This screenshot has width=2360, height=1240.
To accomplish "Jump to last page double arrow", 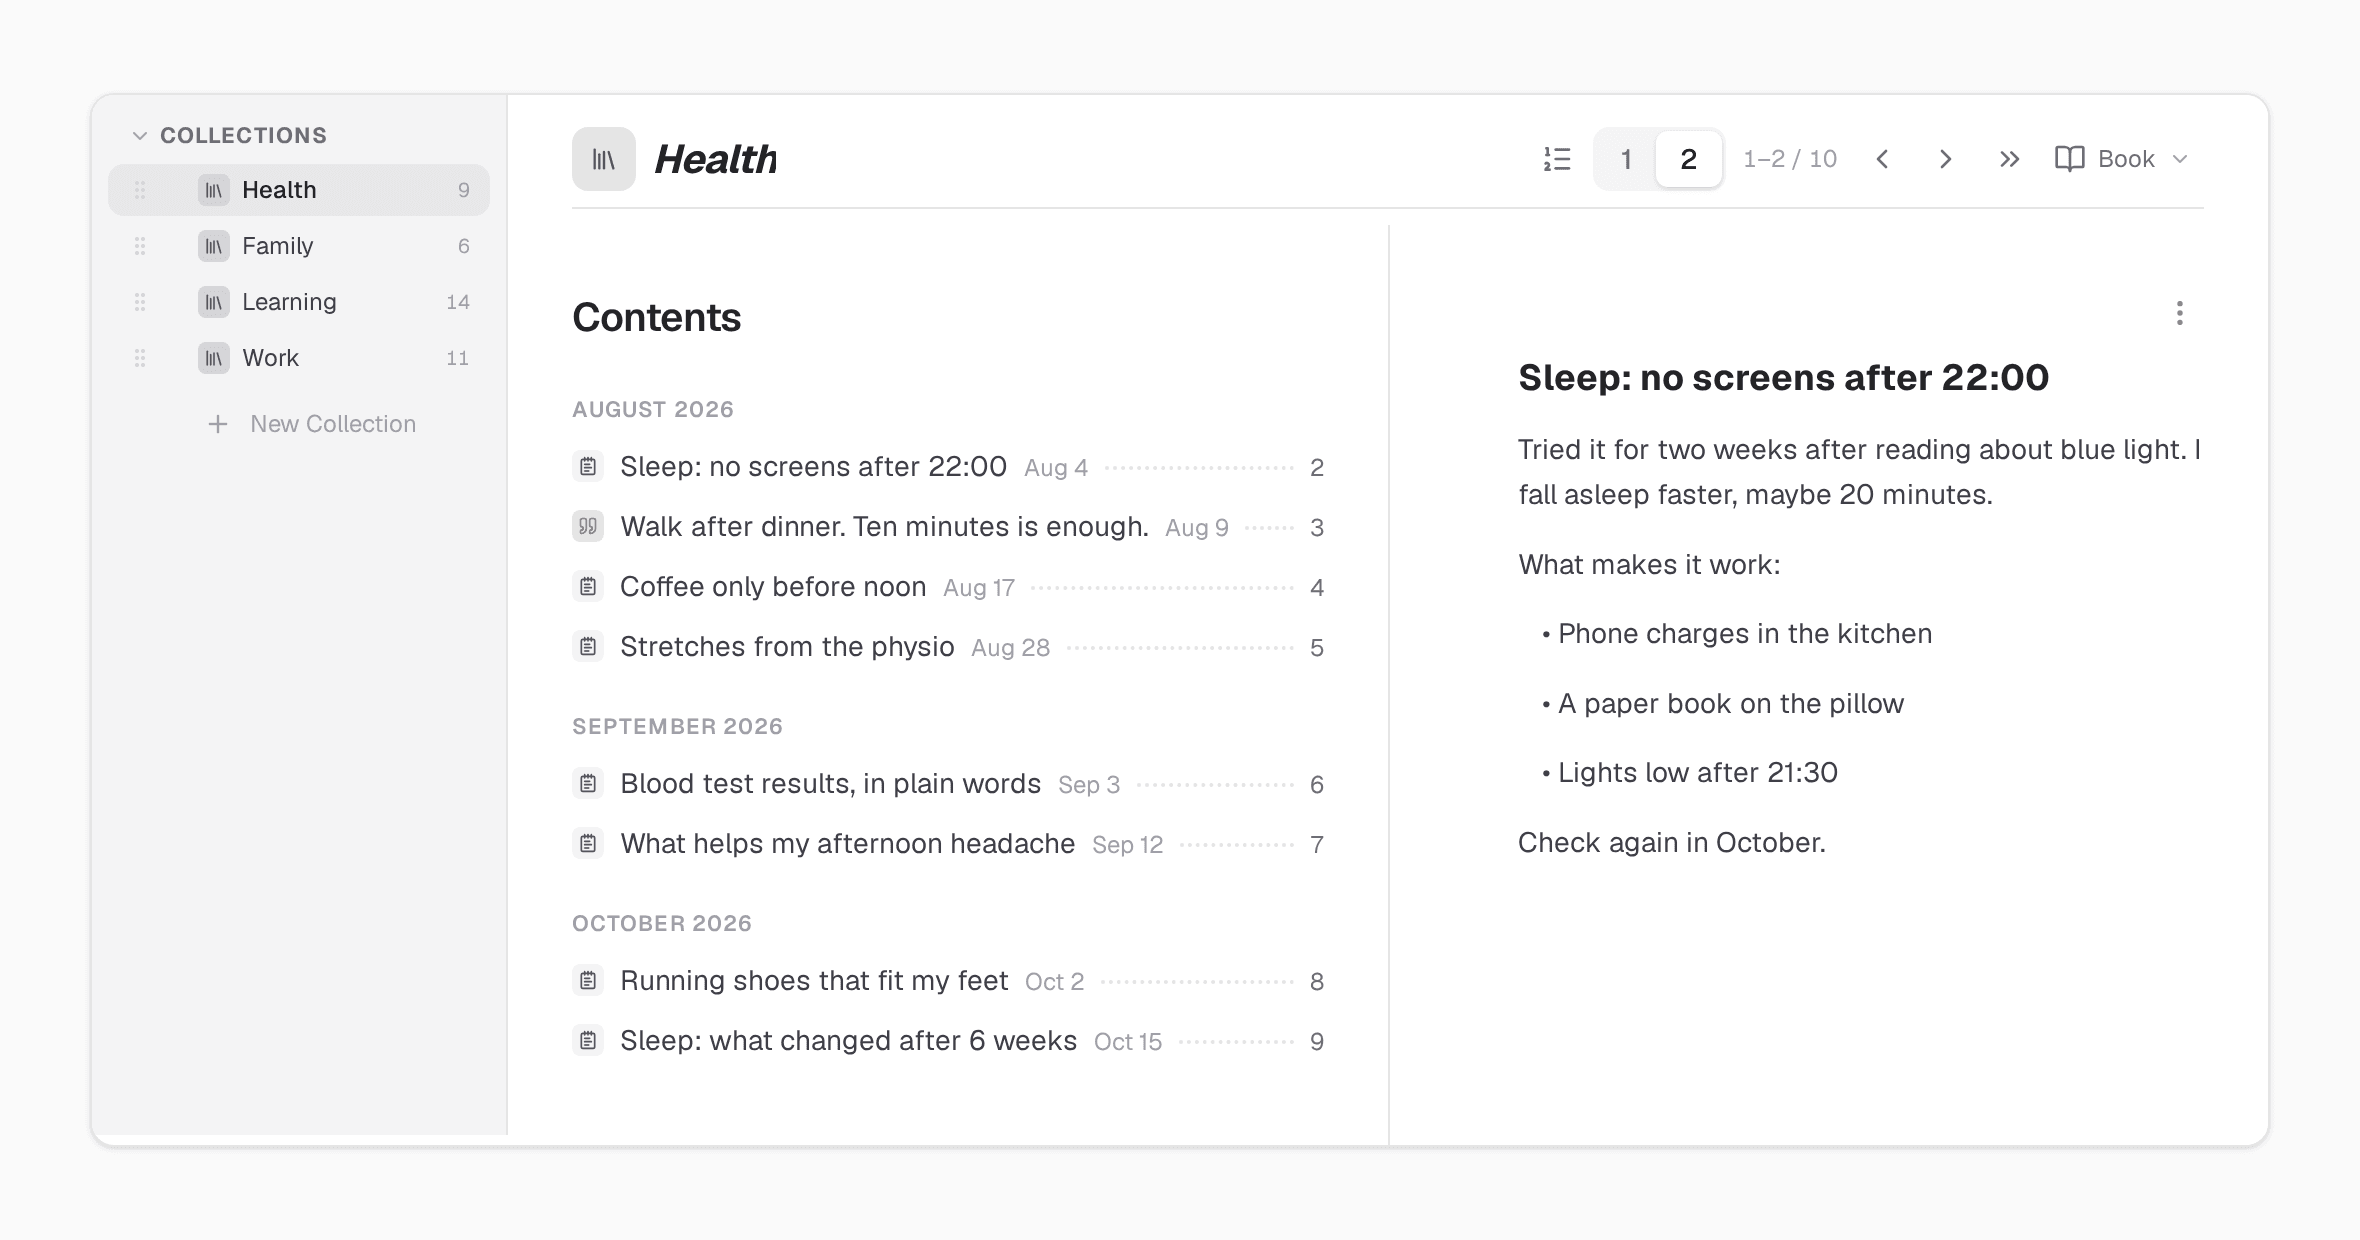I will [2009, 159].
